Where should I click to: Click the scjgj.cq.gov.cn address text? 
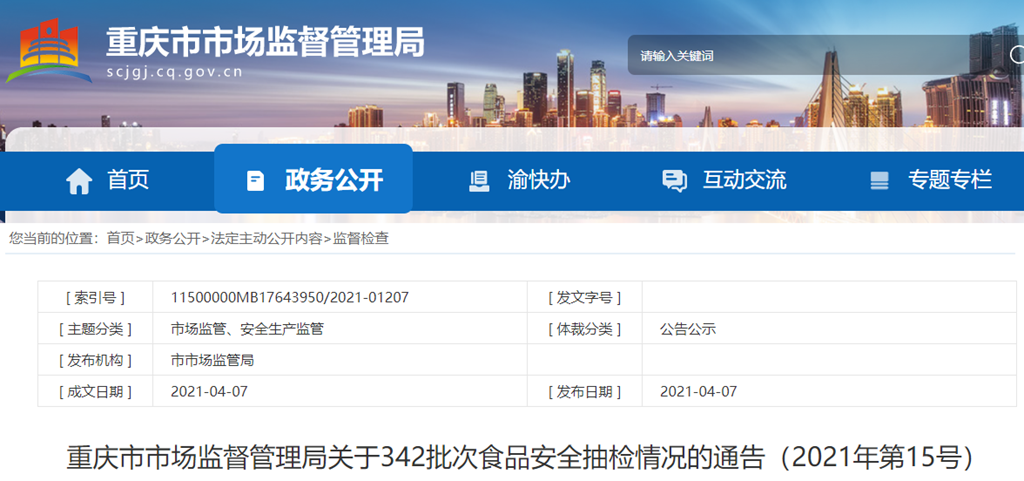click(x=174, y=72)
